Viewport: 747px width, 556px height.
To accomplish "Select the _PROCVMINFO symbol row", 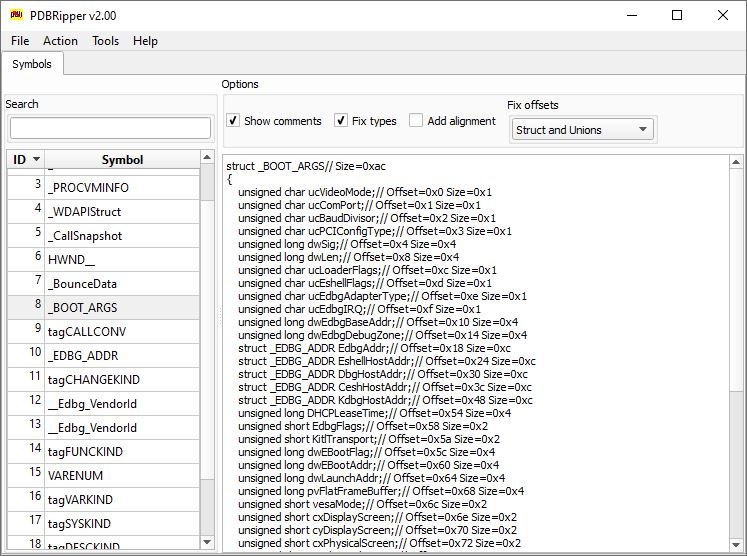I will coord(89,188).
